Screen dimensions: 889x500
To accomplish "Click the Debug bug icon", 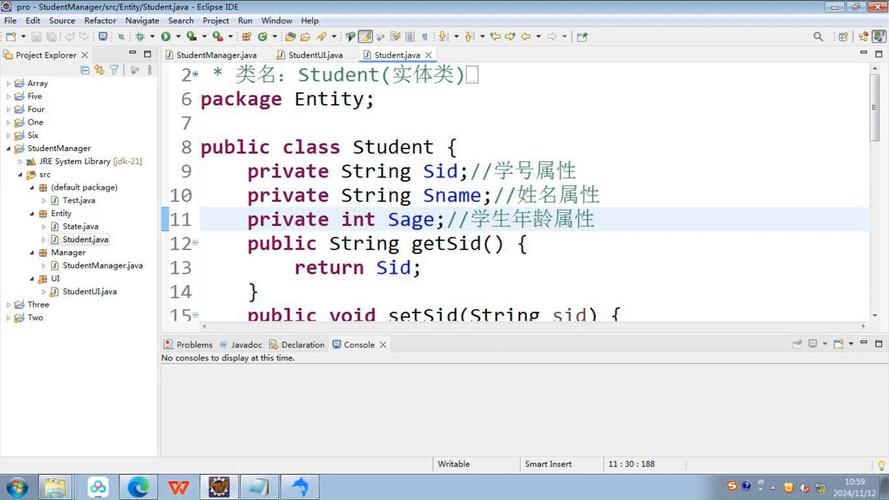I will [140, 37].
